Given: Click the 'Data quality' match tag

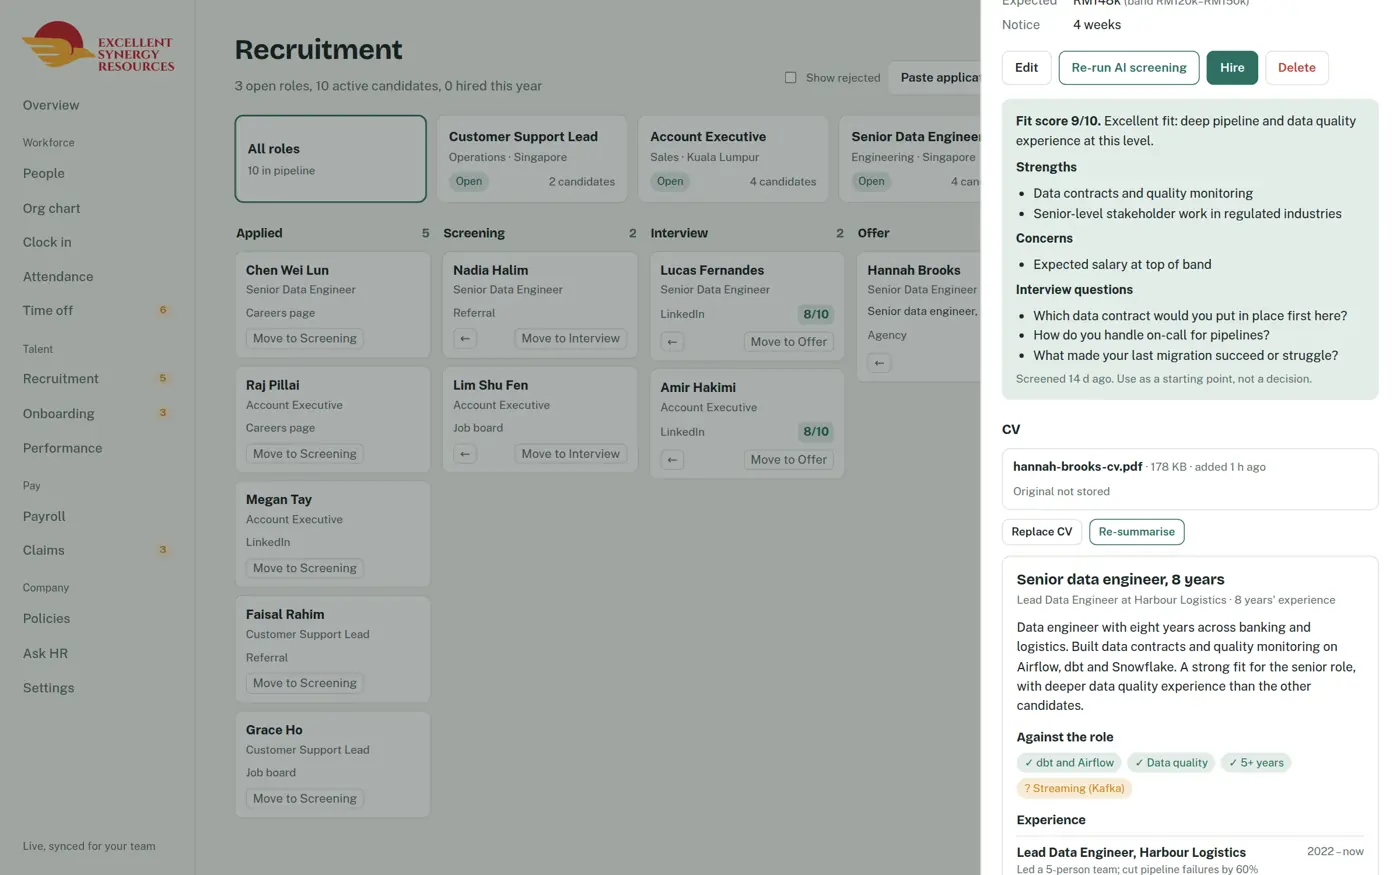Looking at the screenshot, I should [1171, 763].
